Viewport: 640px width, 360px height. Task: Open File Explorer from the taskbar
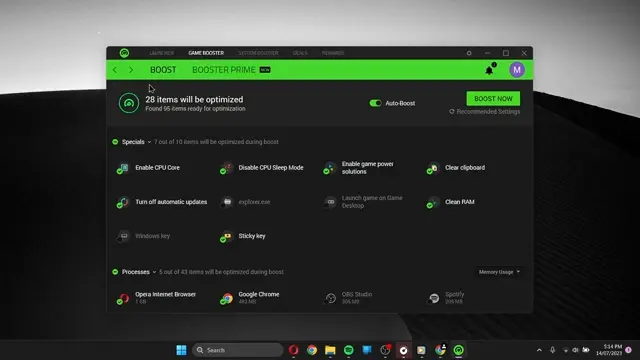click(330, 350)
